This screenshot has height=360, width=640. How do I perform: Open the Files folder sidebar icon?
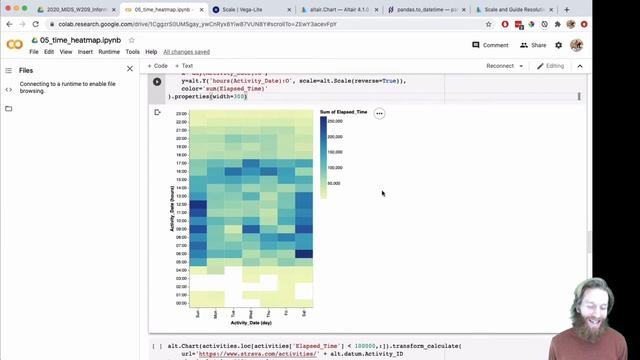9,109
